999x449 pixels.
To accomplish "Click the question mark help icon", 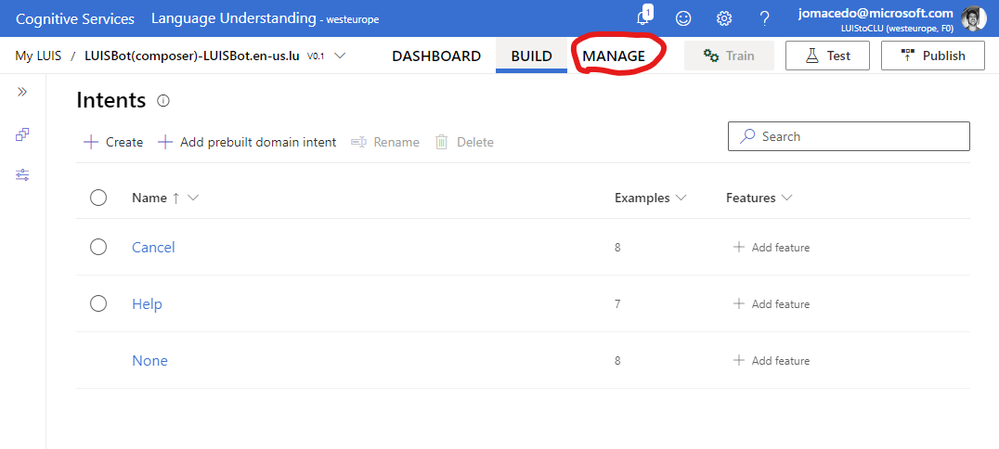I will [765, 18].
